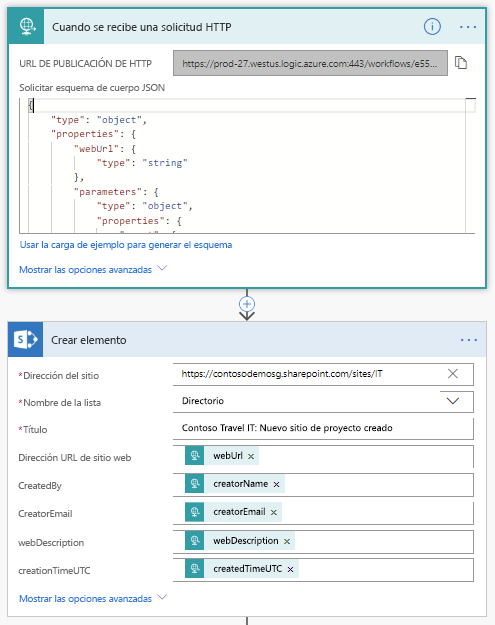Click Usar la carga de ejemplo link
Screen dimensions: 495x625
point(126,245)
